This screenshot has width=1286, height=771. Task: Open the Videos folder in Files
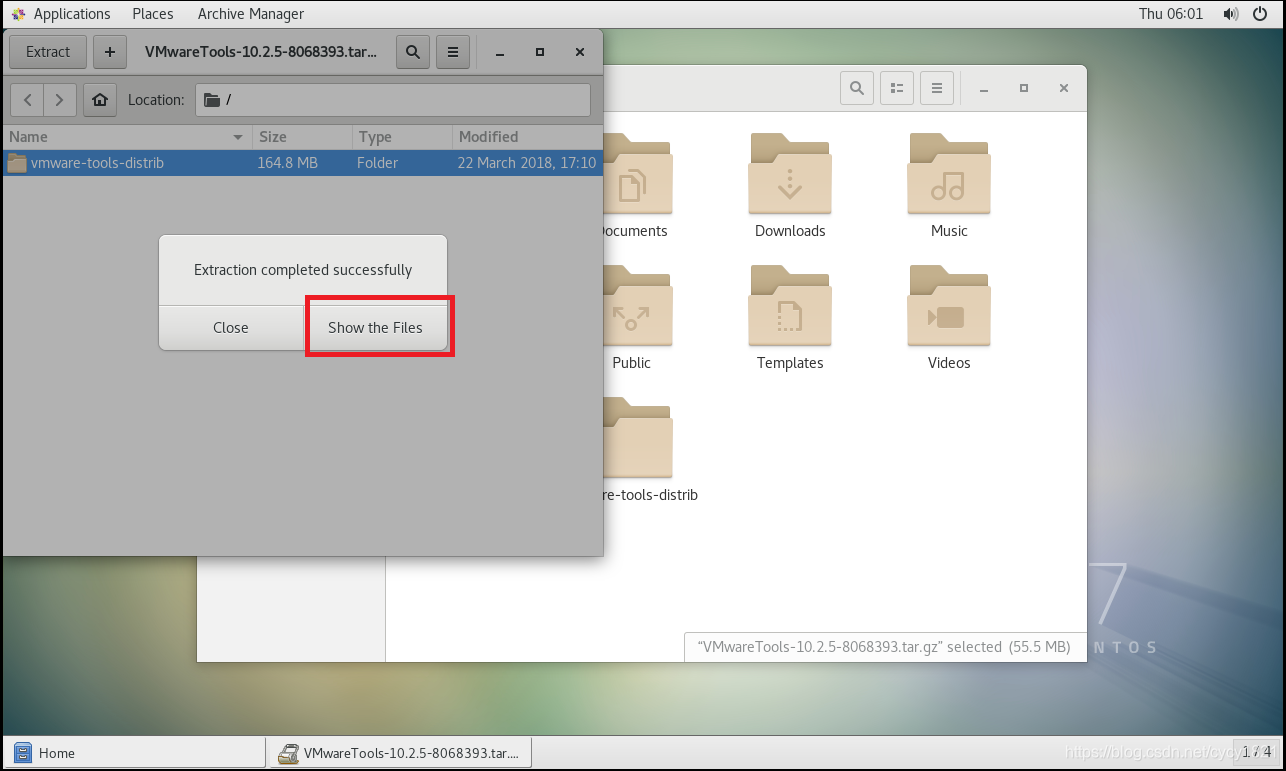point(949,318)
